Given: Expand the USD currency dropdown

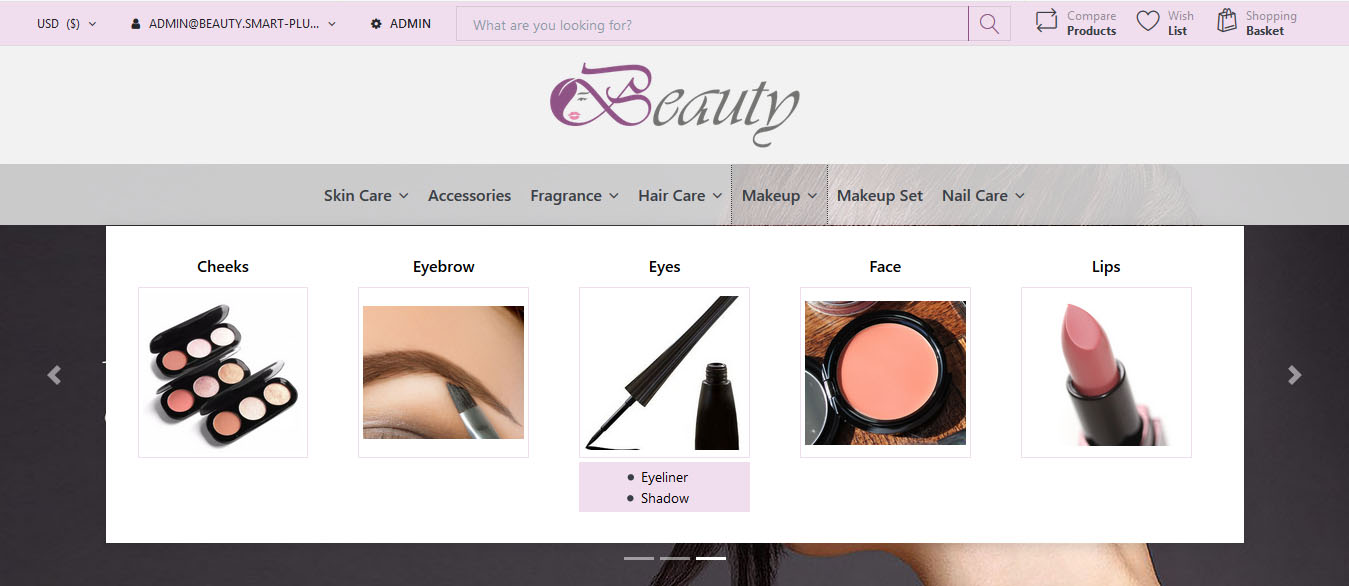Looking at the screenshot, I should pyautogui.click(x=66, y=24).
